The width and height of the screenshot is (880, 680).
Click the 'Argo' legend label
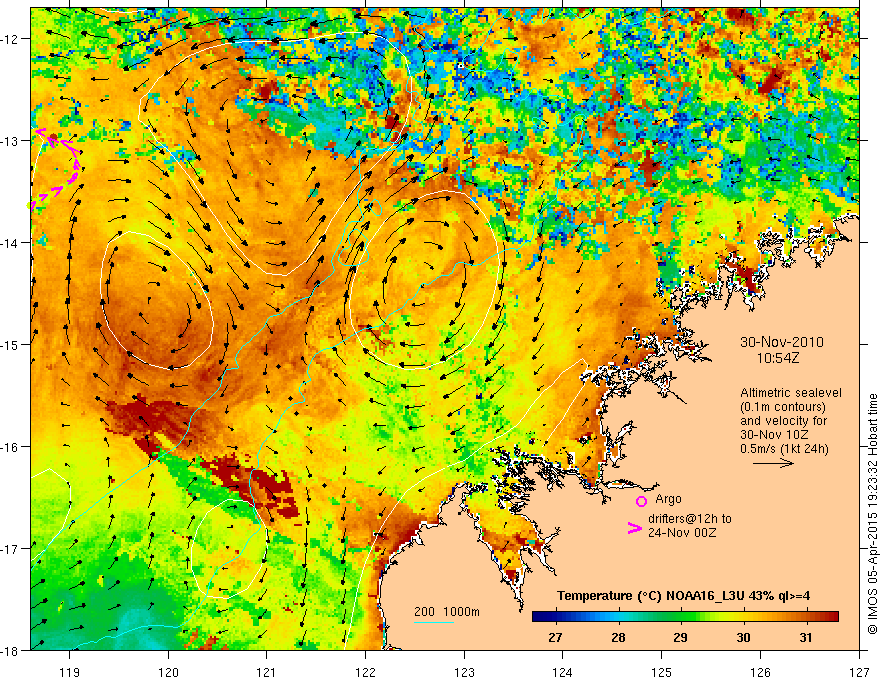[668, 499]
